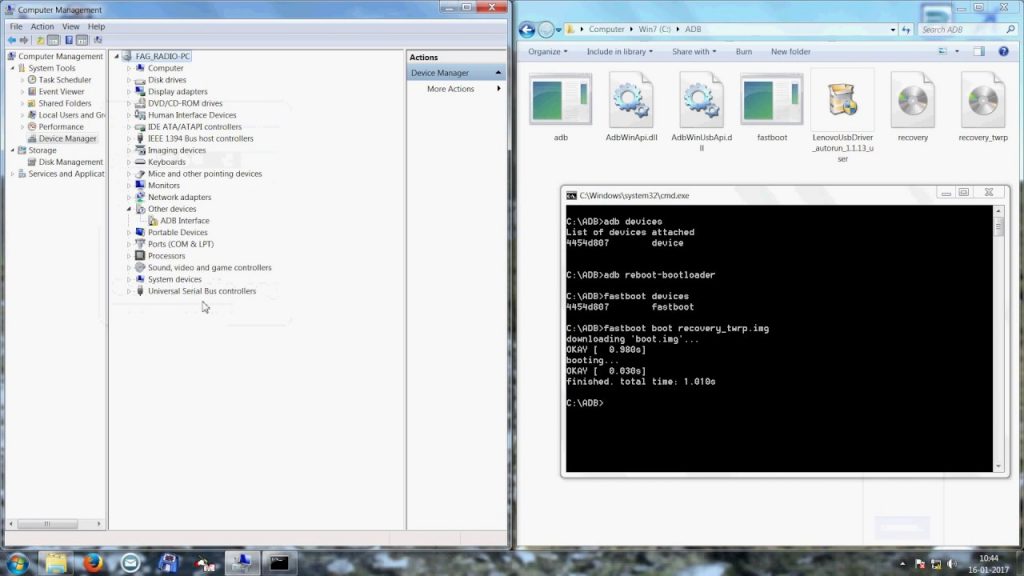This screenshot has width=1024, height=576.
Task: Show hidden system tray icons
Action: click(903, 564)
